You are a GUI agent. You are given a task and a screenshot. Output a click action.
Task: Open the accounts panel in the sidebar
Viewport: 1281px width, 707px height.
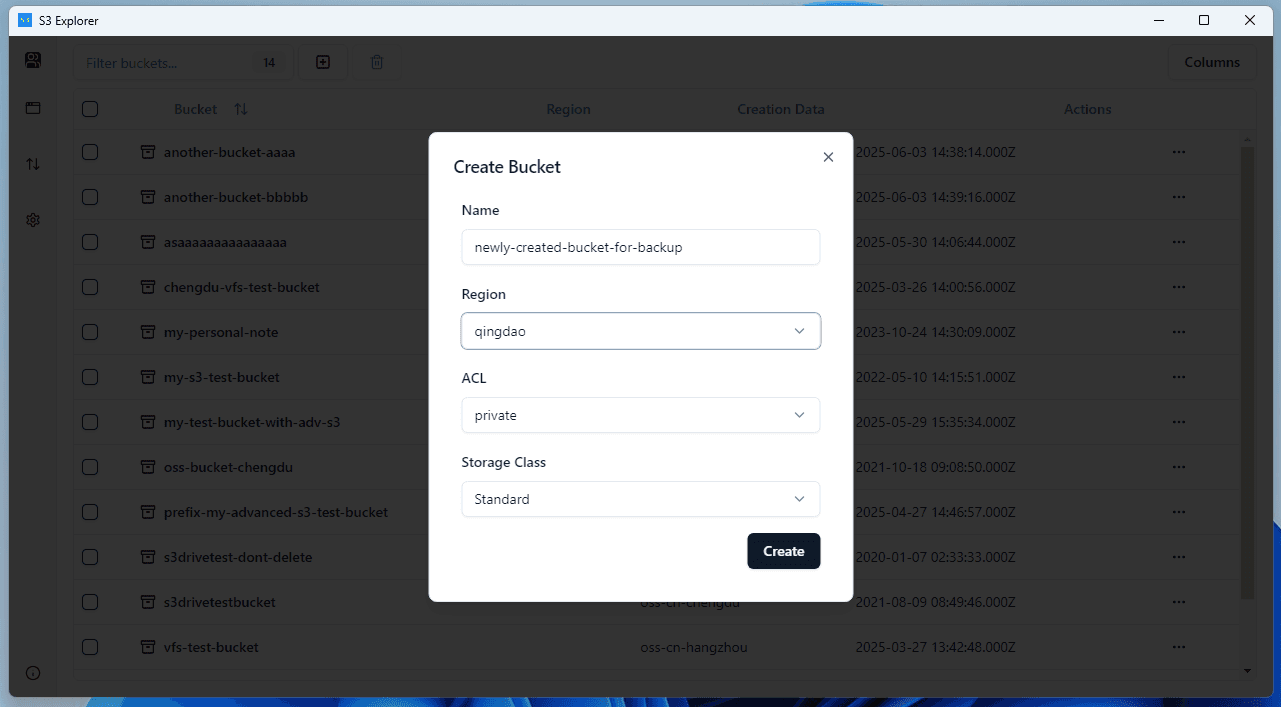32,60
